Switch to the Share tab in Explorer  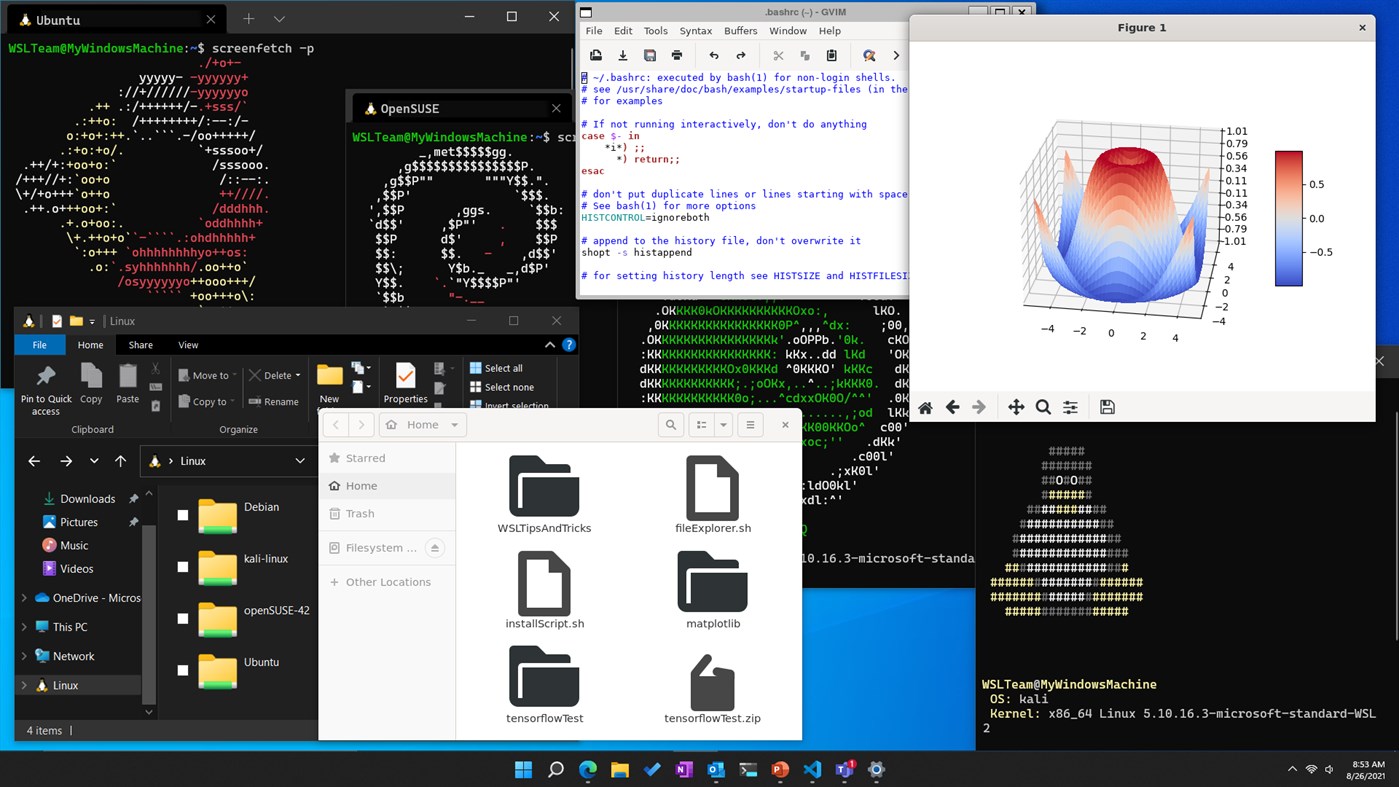pyautogui.click(x=140, y=344)
